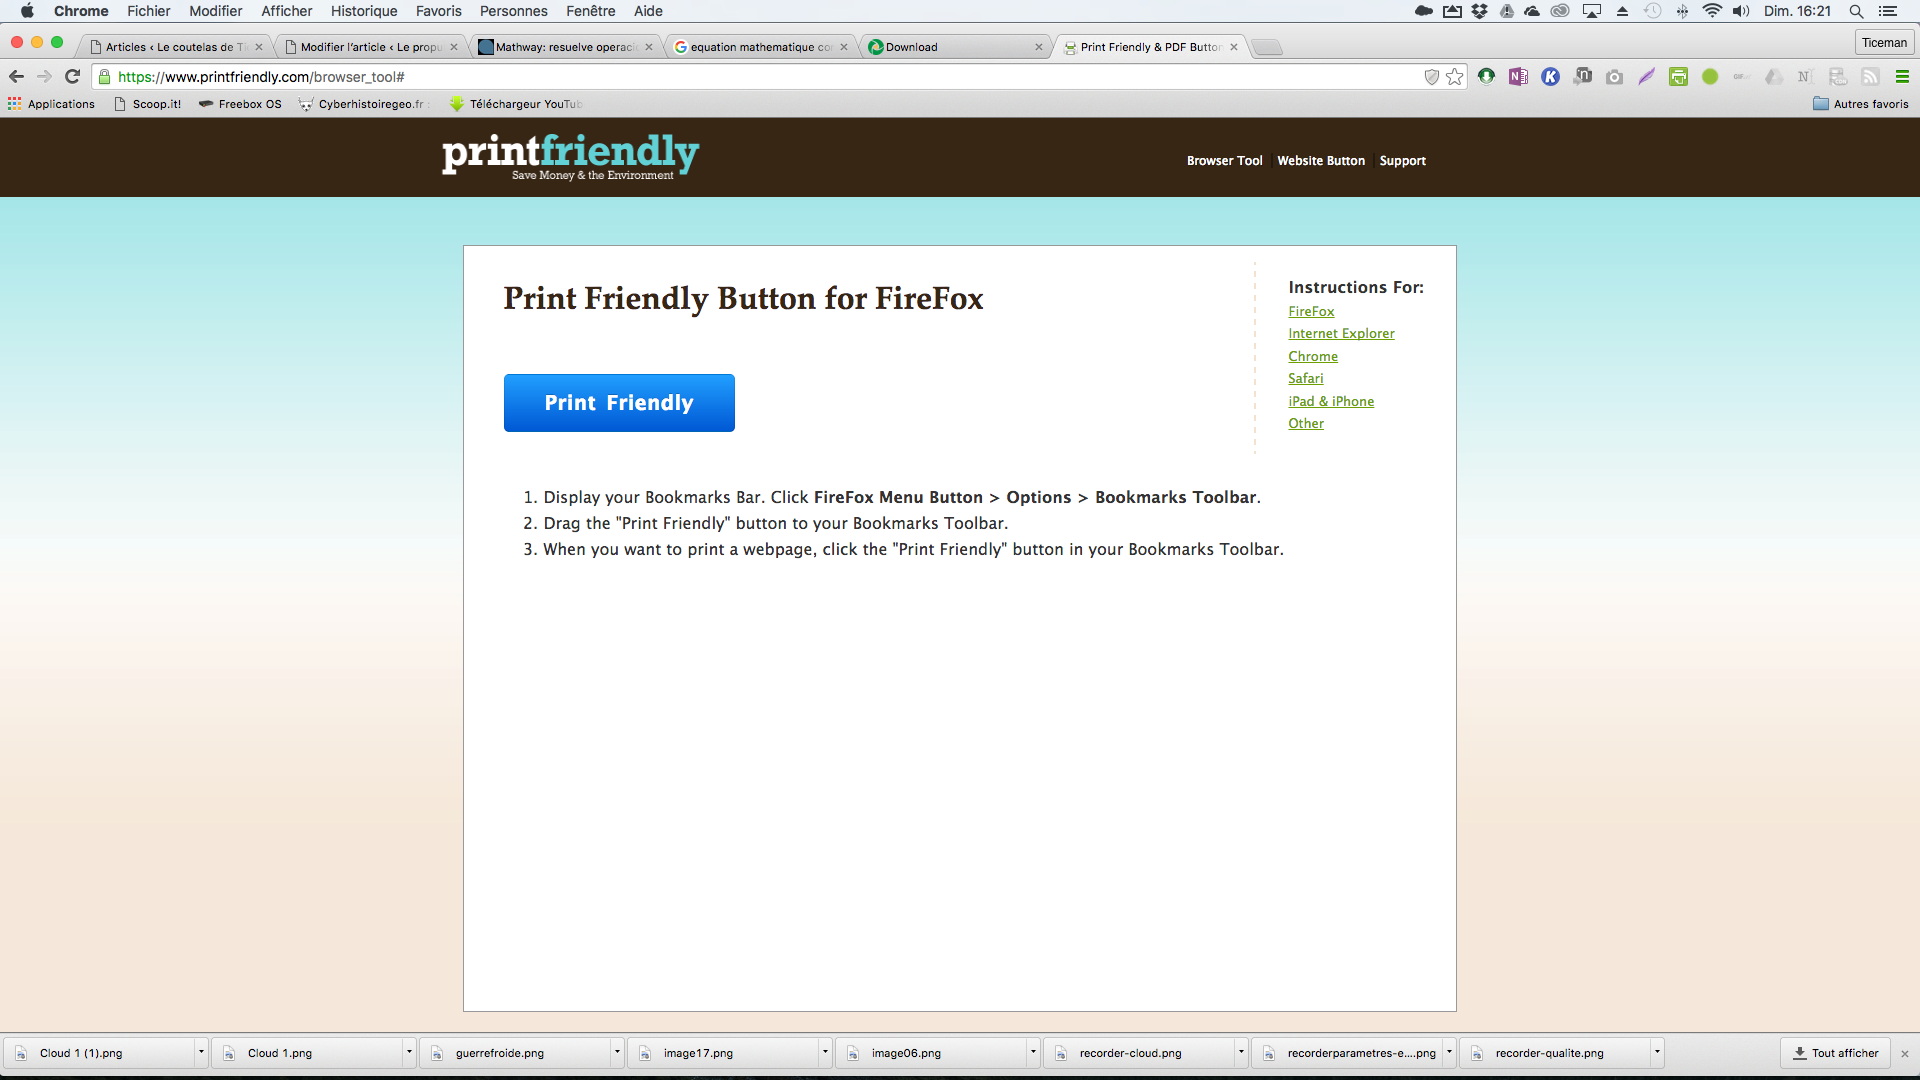Click Safari instructions link

coord(1305,378)
